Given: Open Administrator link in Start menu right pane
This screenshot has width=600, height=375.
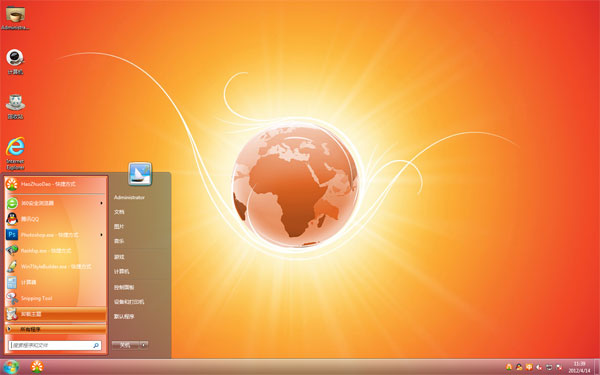Looking at the screenshot, I should click(x=129, y=197).
